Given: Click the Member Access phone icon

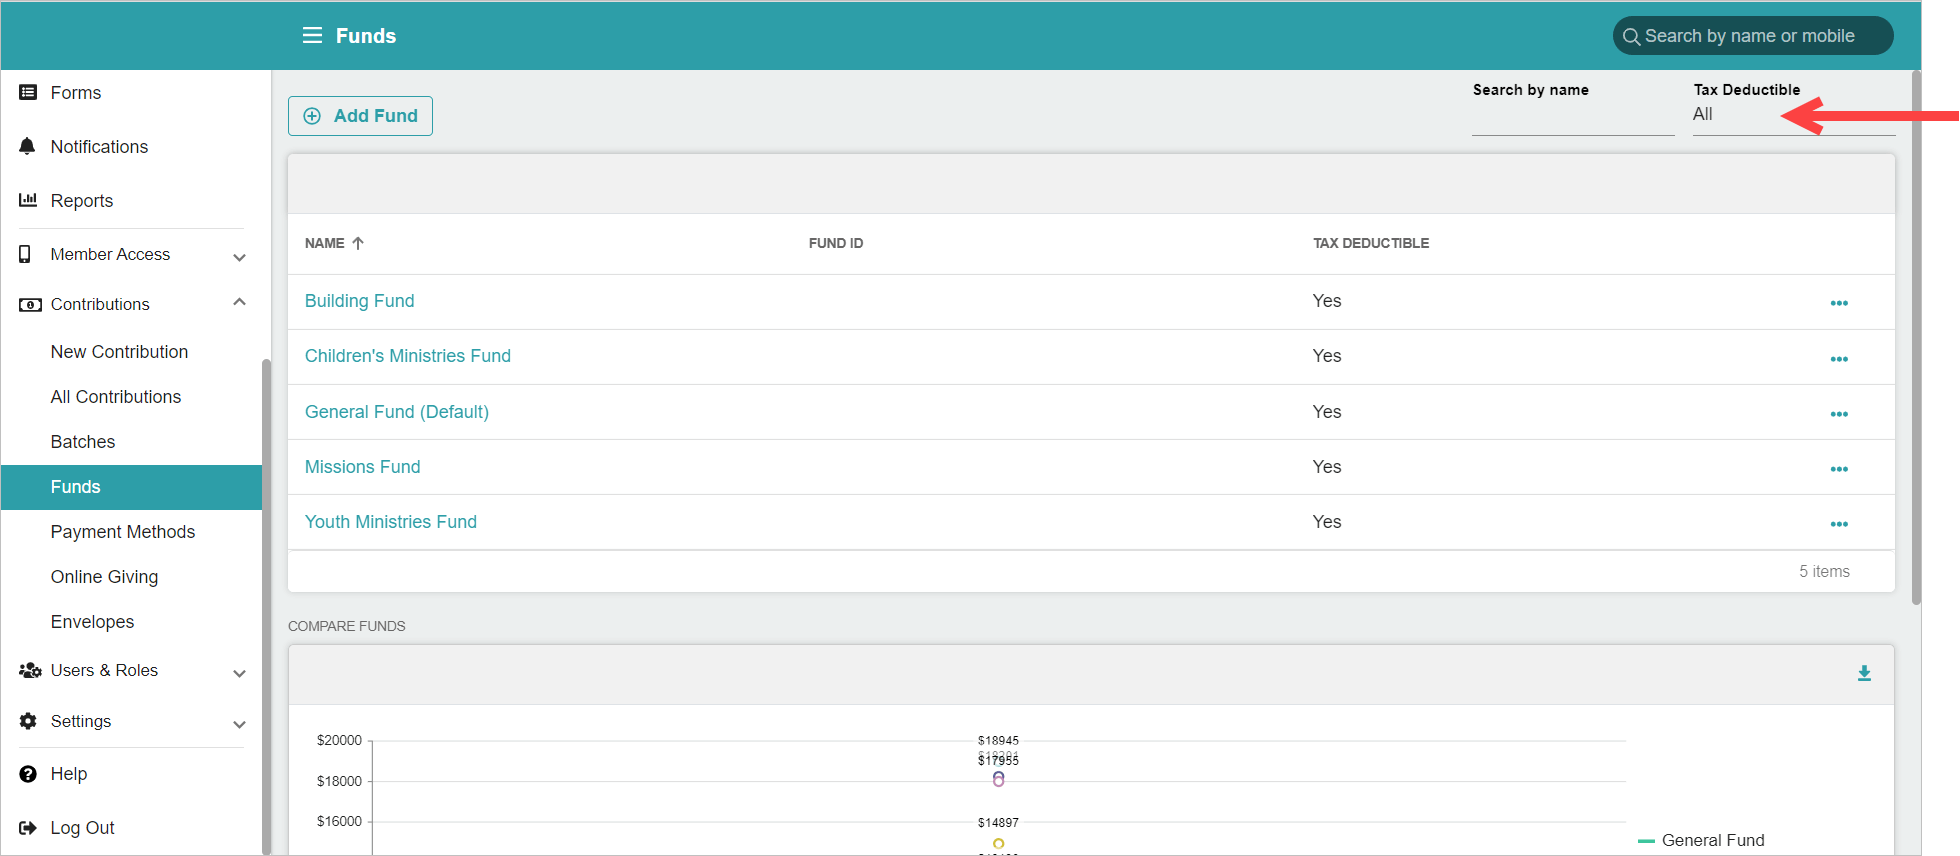Looking at the screenshot, I should click(25, 254).
